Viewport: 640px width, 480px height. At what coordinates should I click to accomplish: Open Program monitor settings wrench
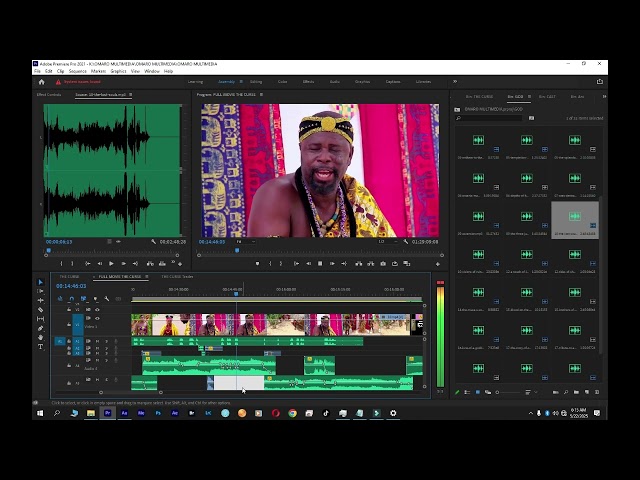(x=405, y=242)
